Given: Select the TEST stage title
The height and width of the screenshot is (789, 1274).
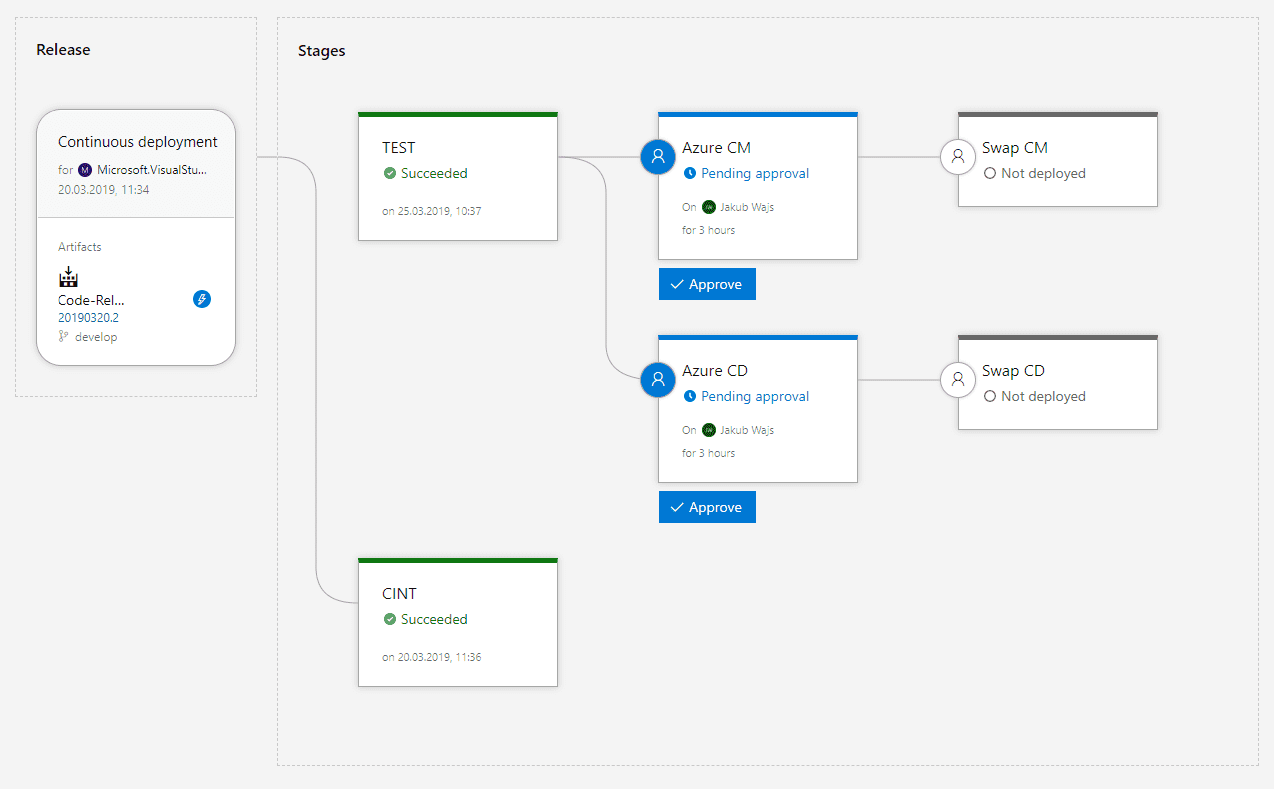Looking at the screenshot, I should (399, 147).
